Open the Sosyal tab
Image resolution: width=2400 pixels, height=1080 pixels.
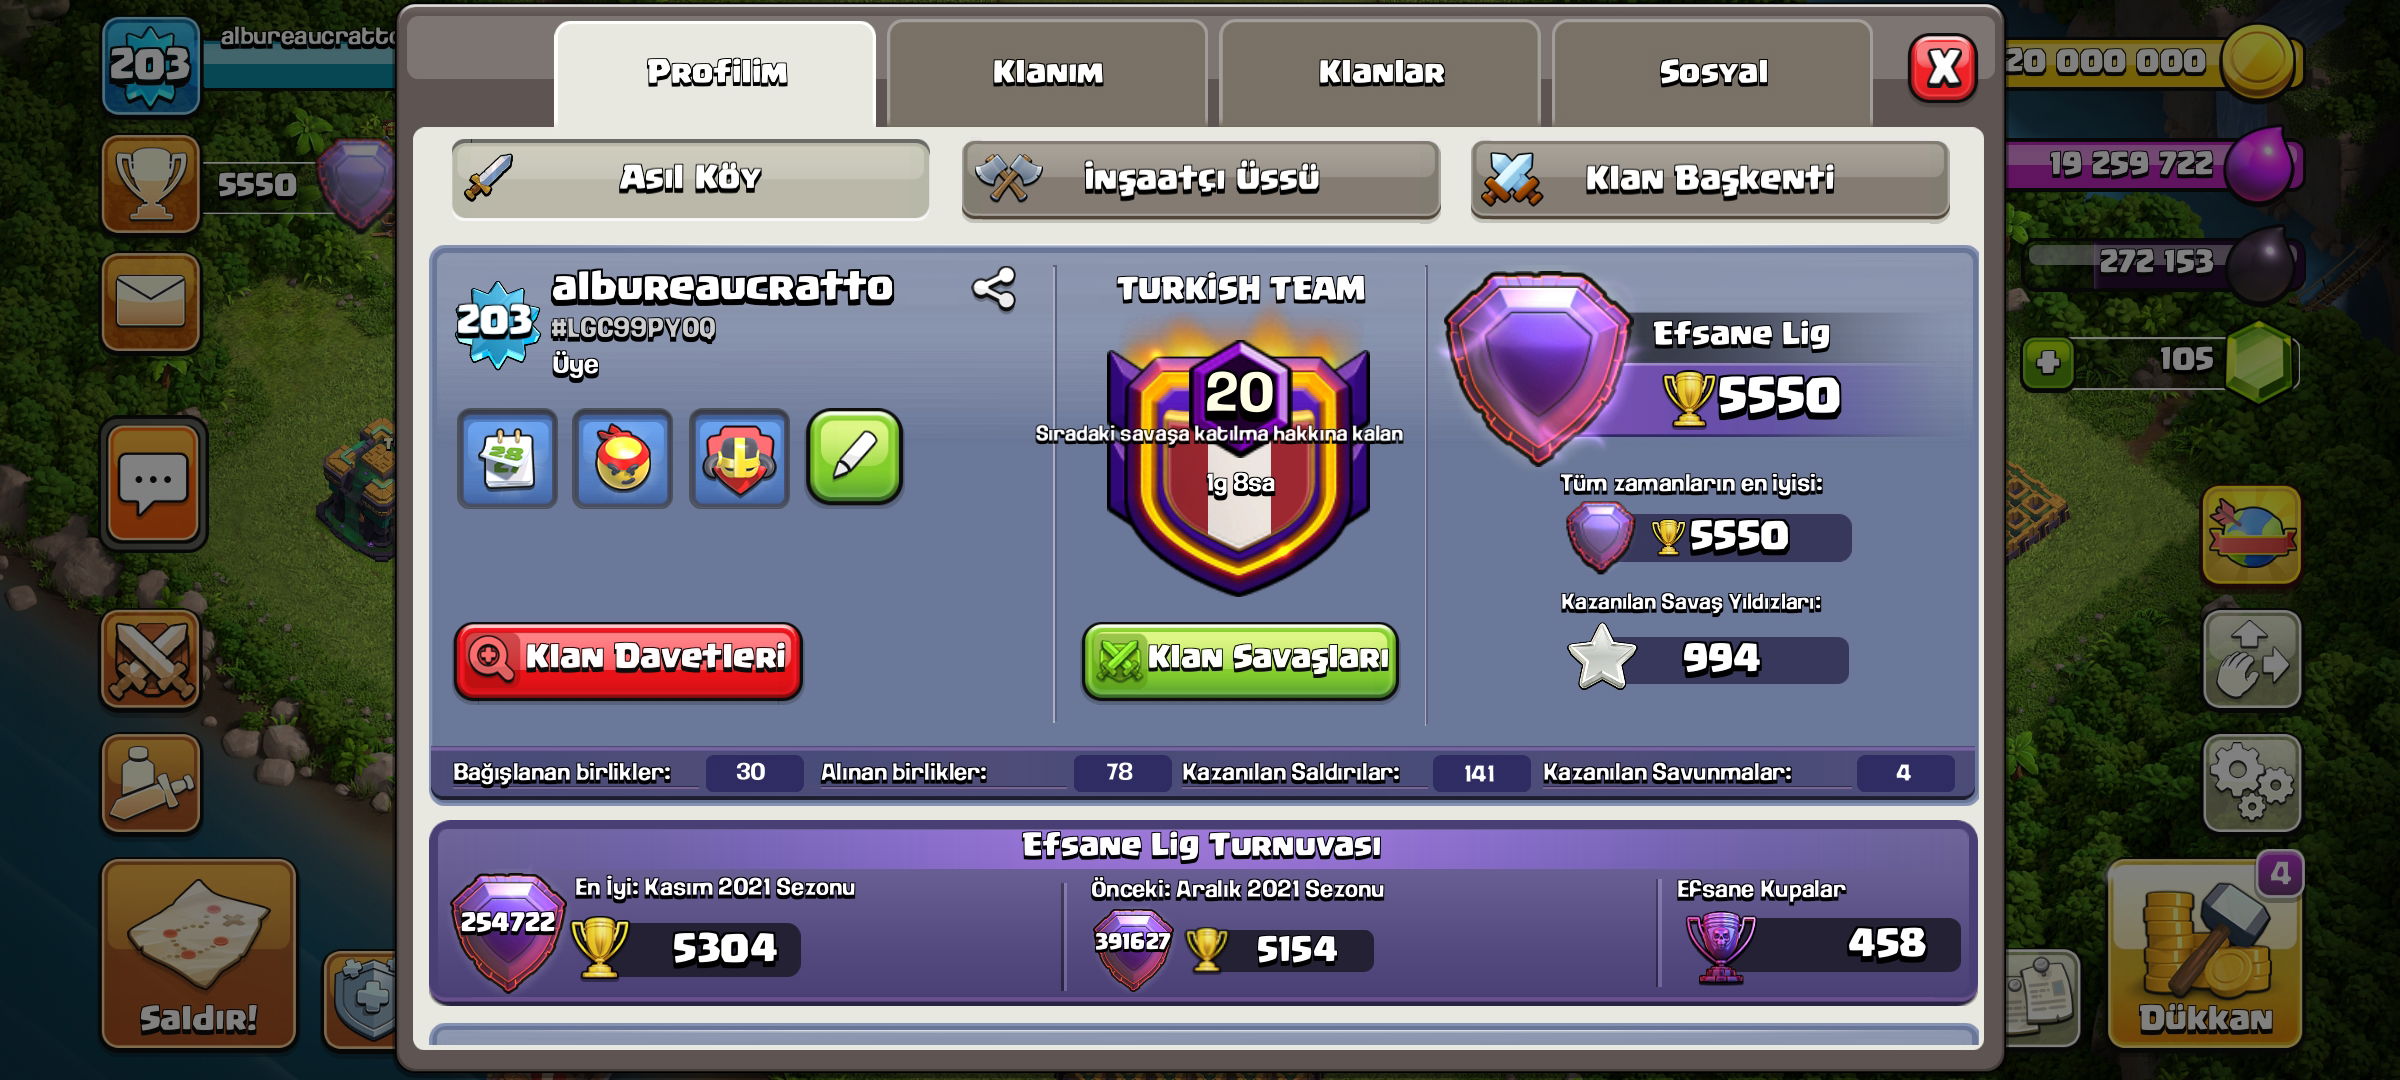tap(1712, 73)
